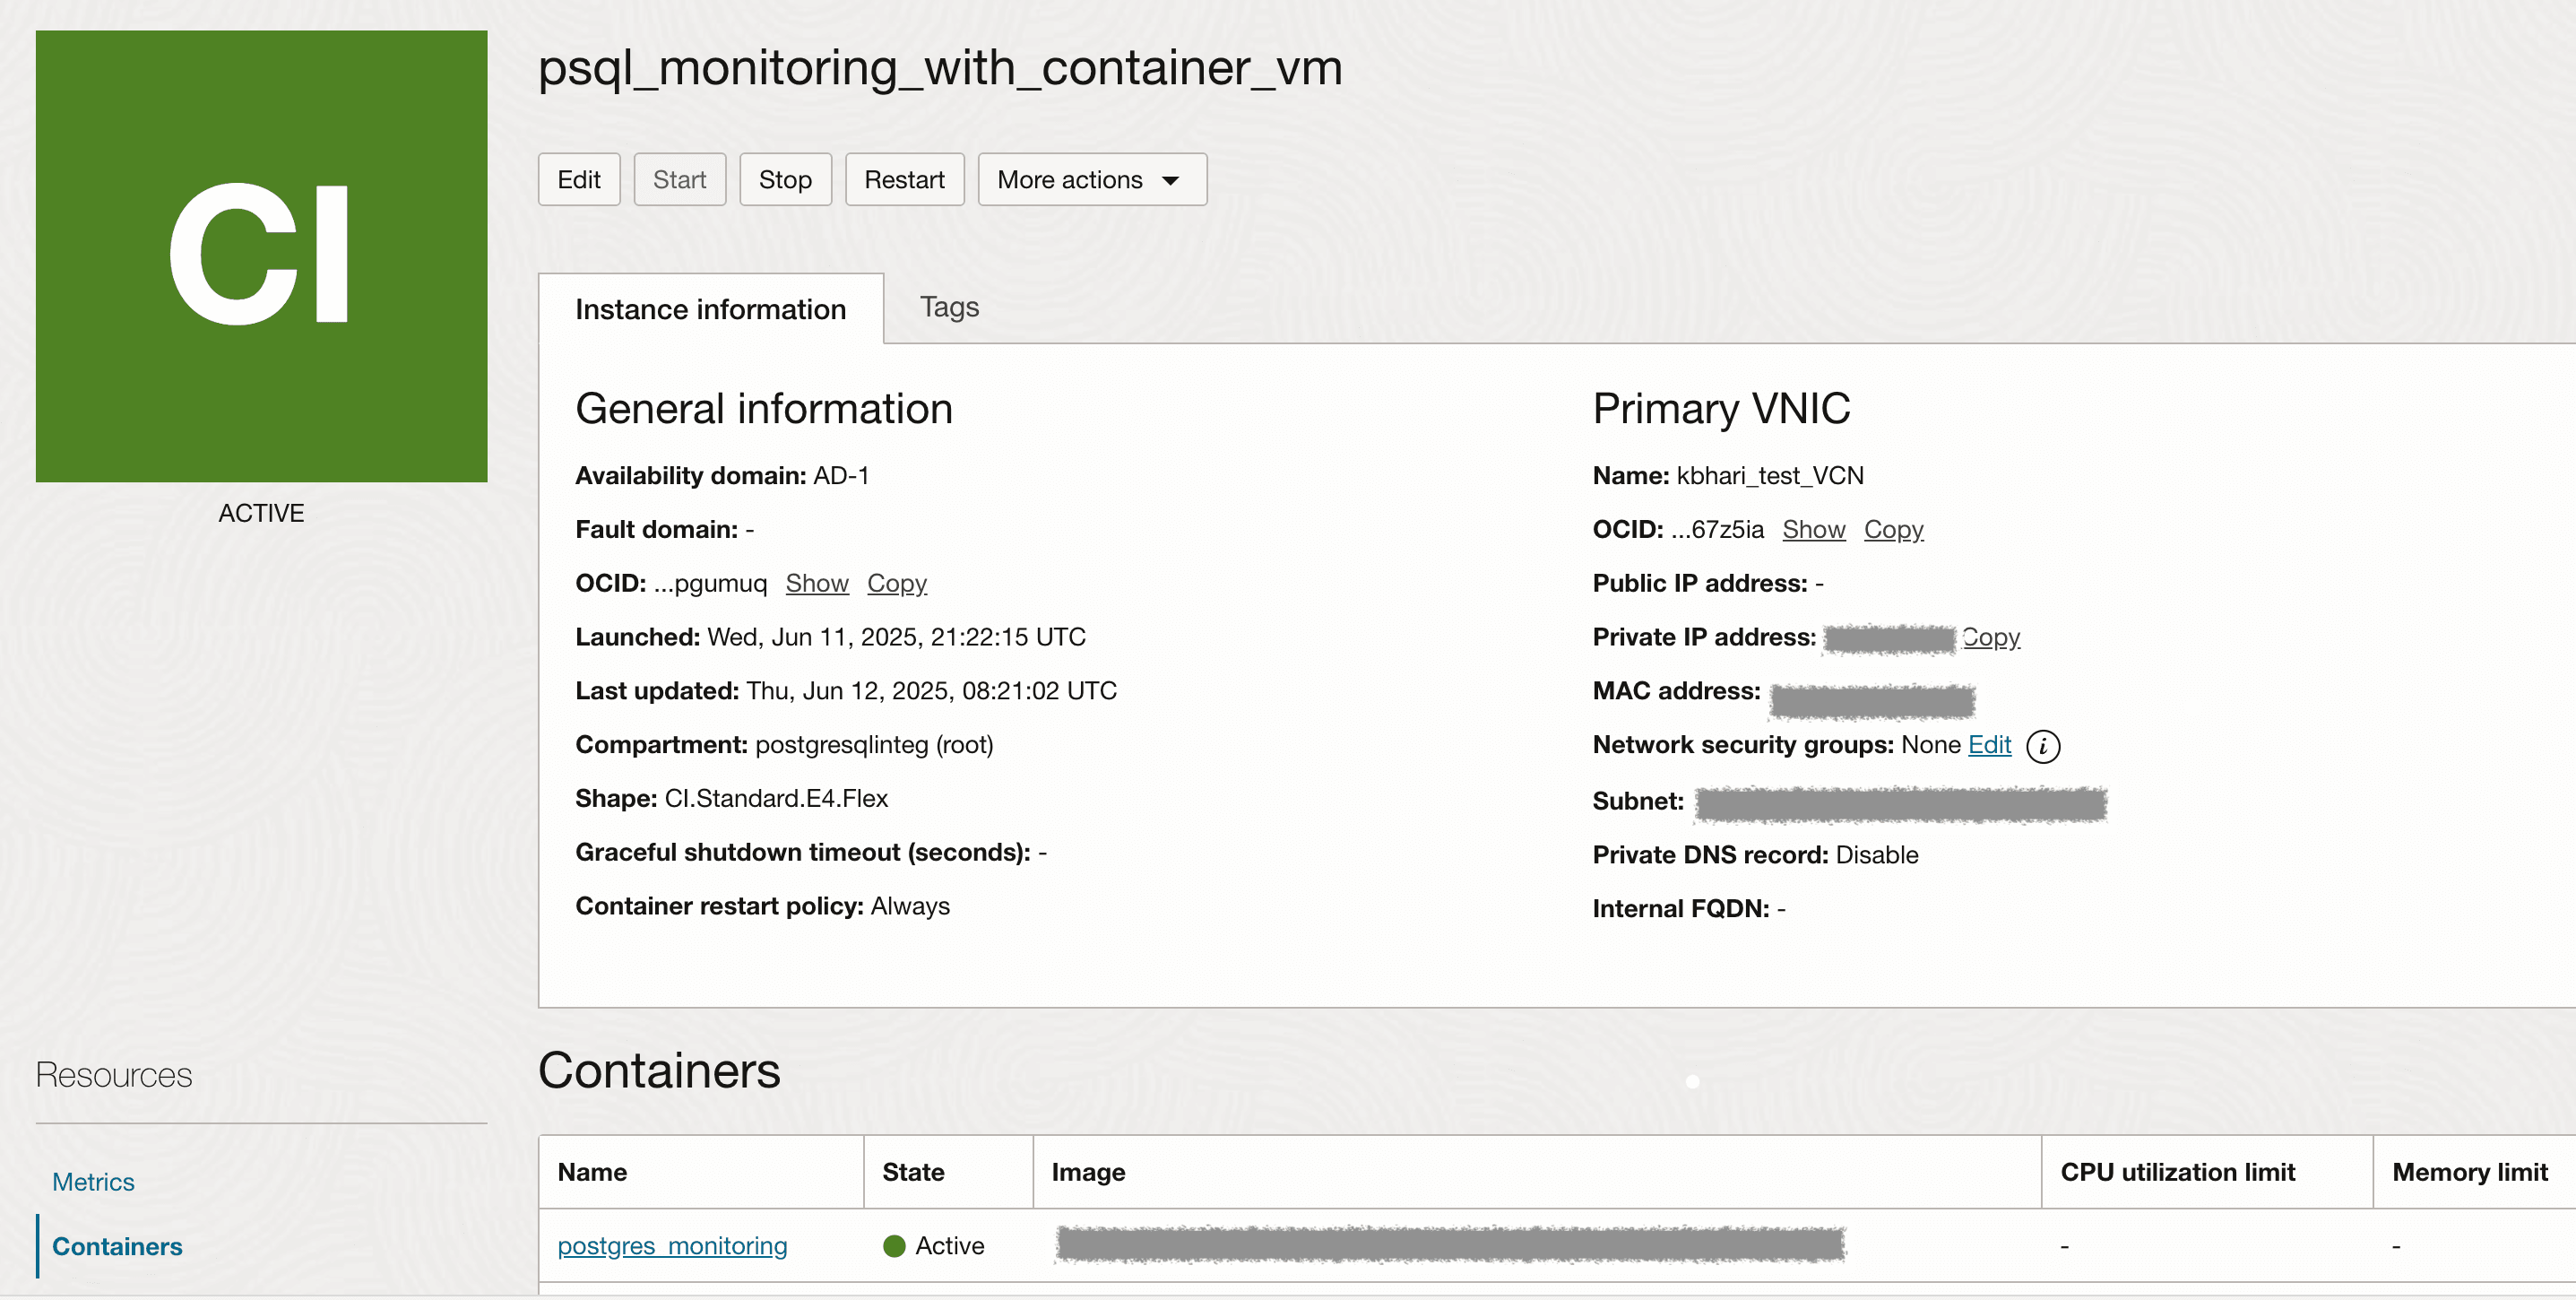Copy the Private IP address

coord(1990,637)
